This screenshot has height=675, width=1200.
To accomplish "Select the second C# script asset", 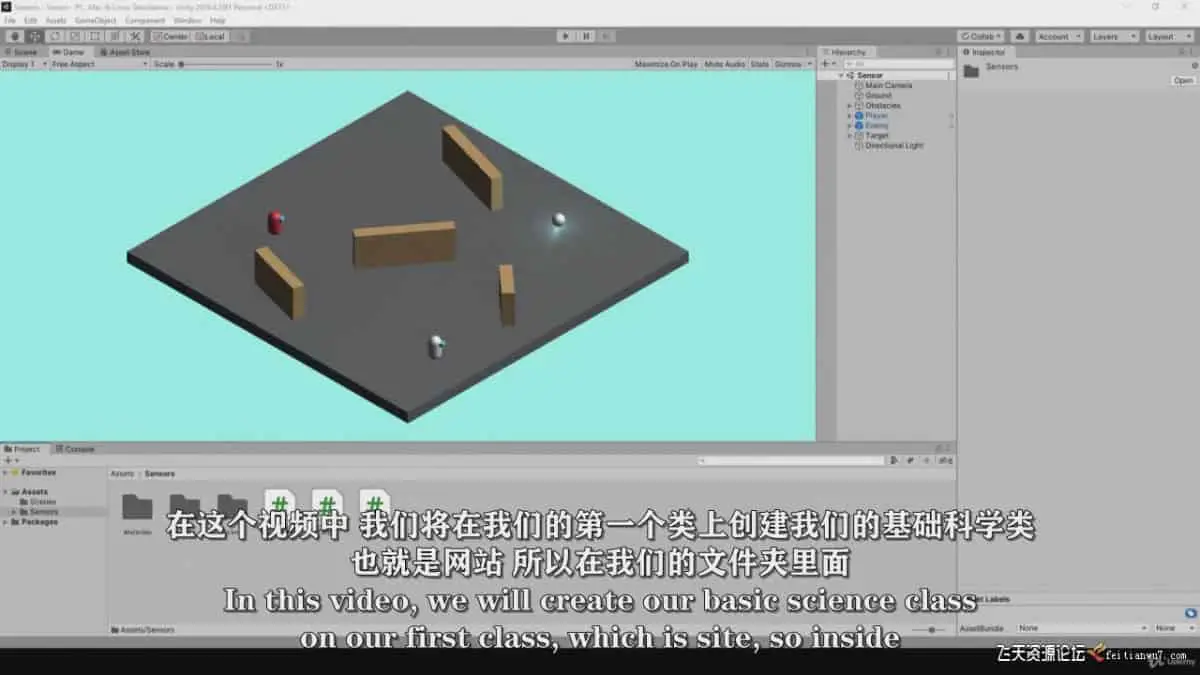I will [328, 506].
